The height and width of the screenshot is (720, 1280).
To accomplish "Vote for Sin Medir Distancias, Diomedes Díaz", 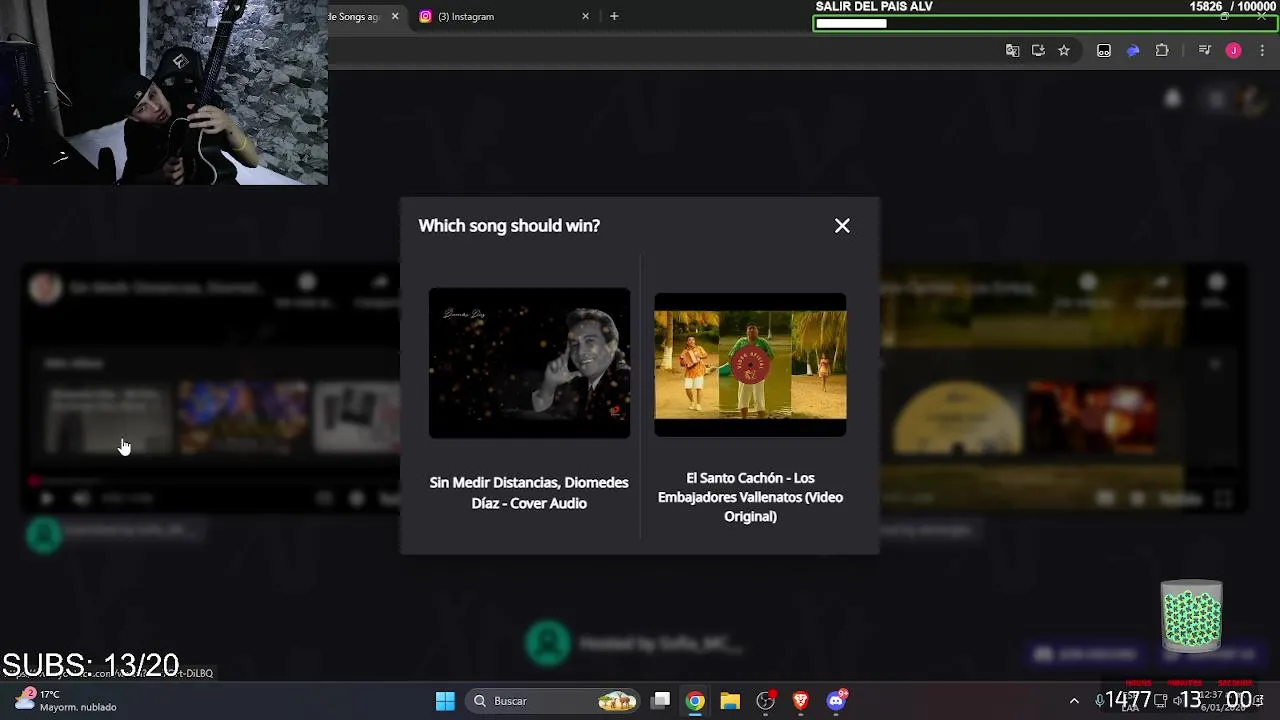I will coord(529,493).
